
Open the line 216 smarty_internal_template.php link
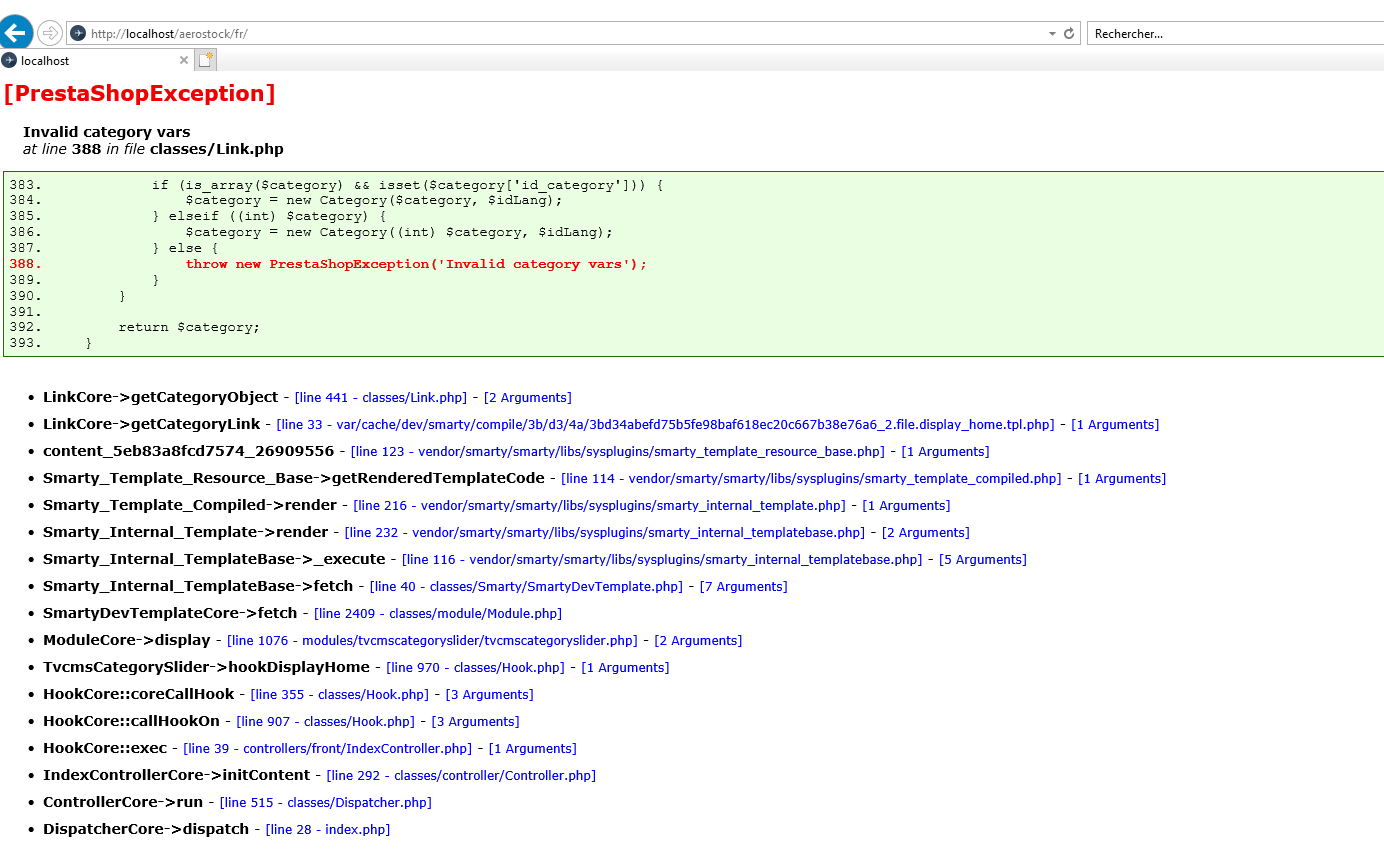click(600, 506)
